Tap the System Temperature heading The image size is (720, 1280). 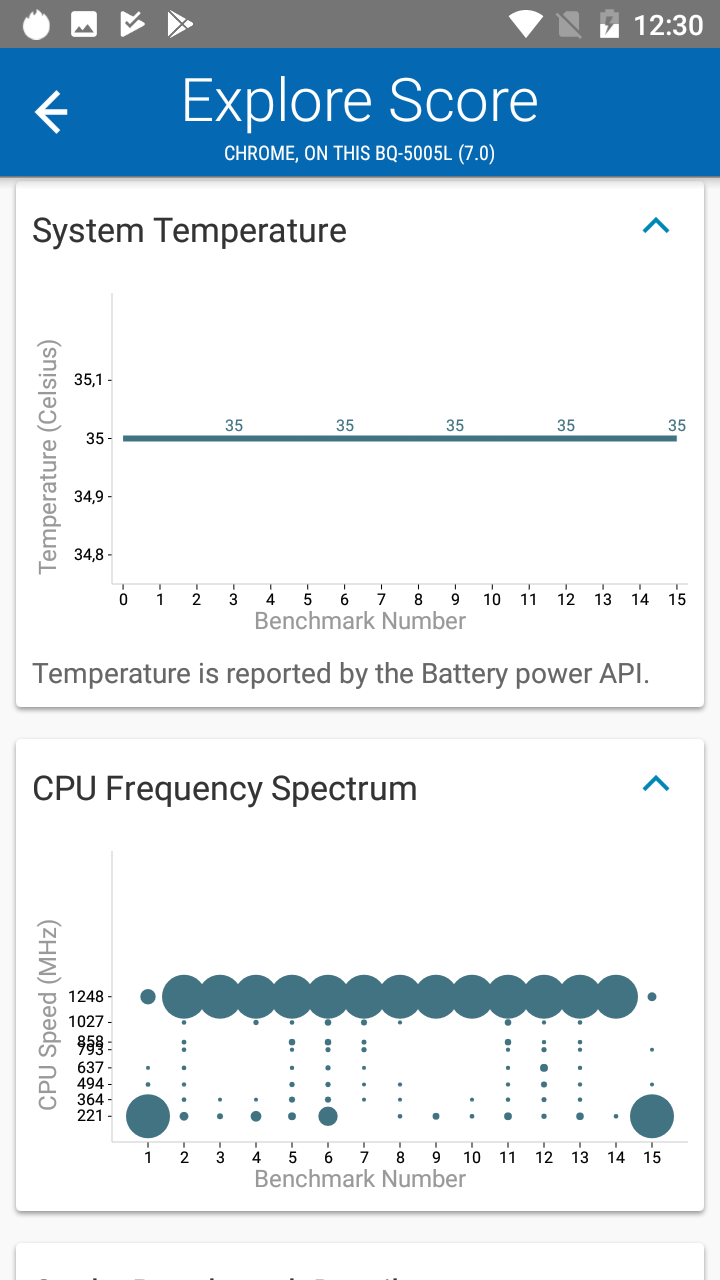pos(190,231)
